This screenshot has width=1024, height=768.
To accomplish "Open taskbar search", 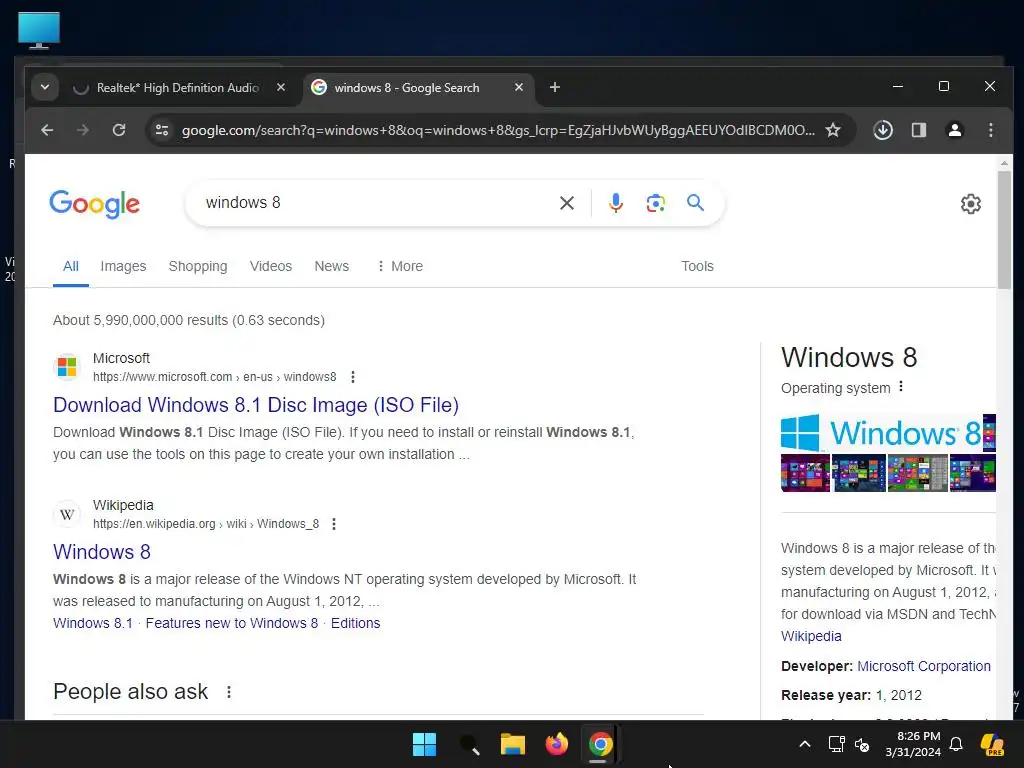I will click(469, 744).
